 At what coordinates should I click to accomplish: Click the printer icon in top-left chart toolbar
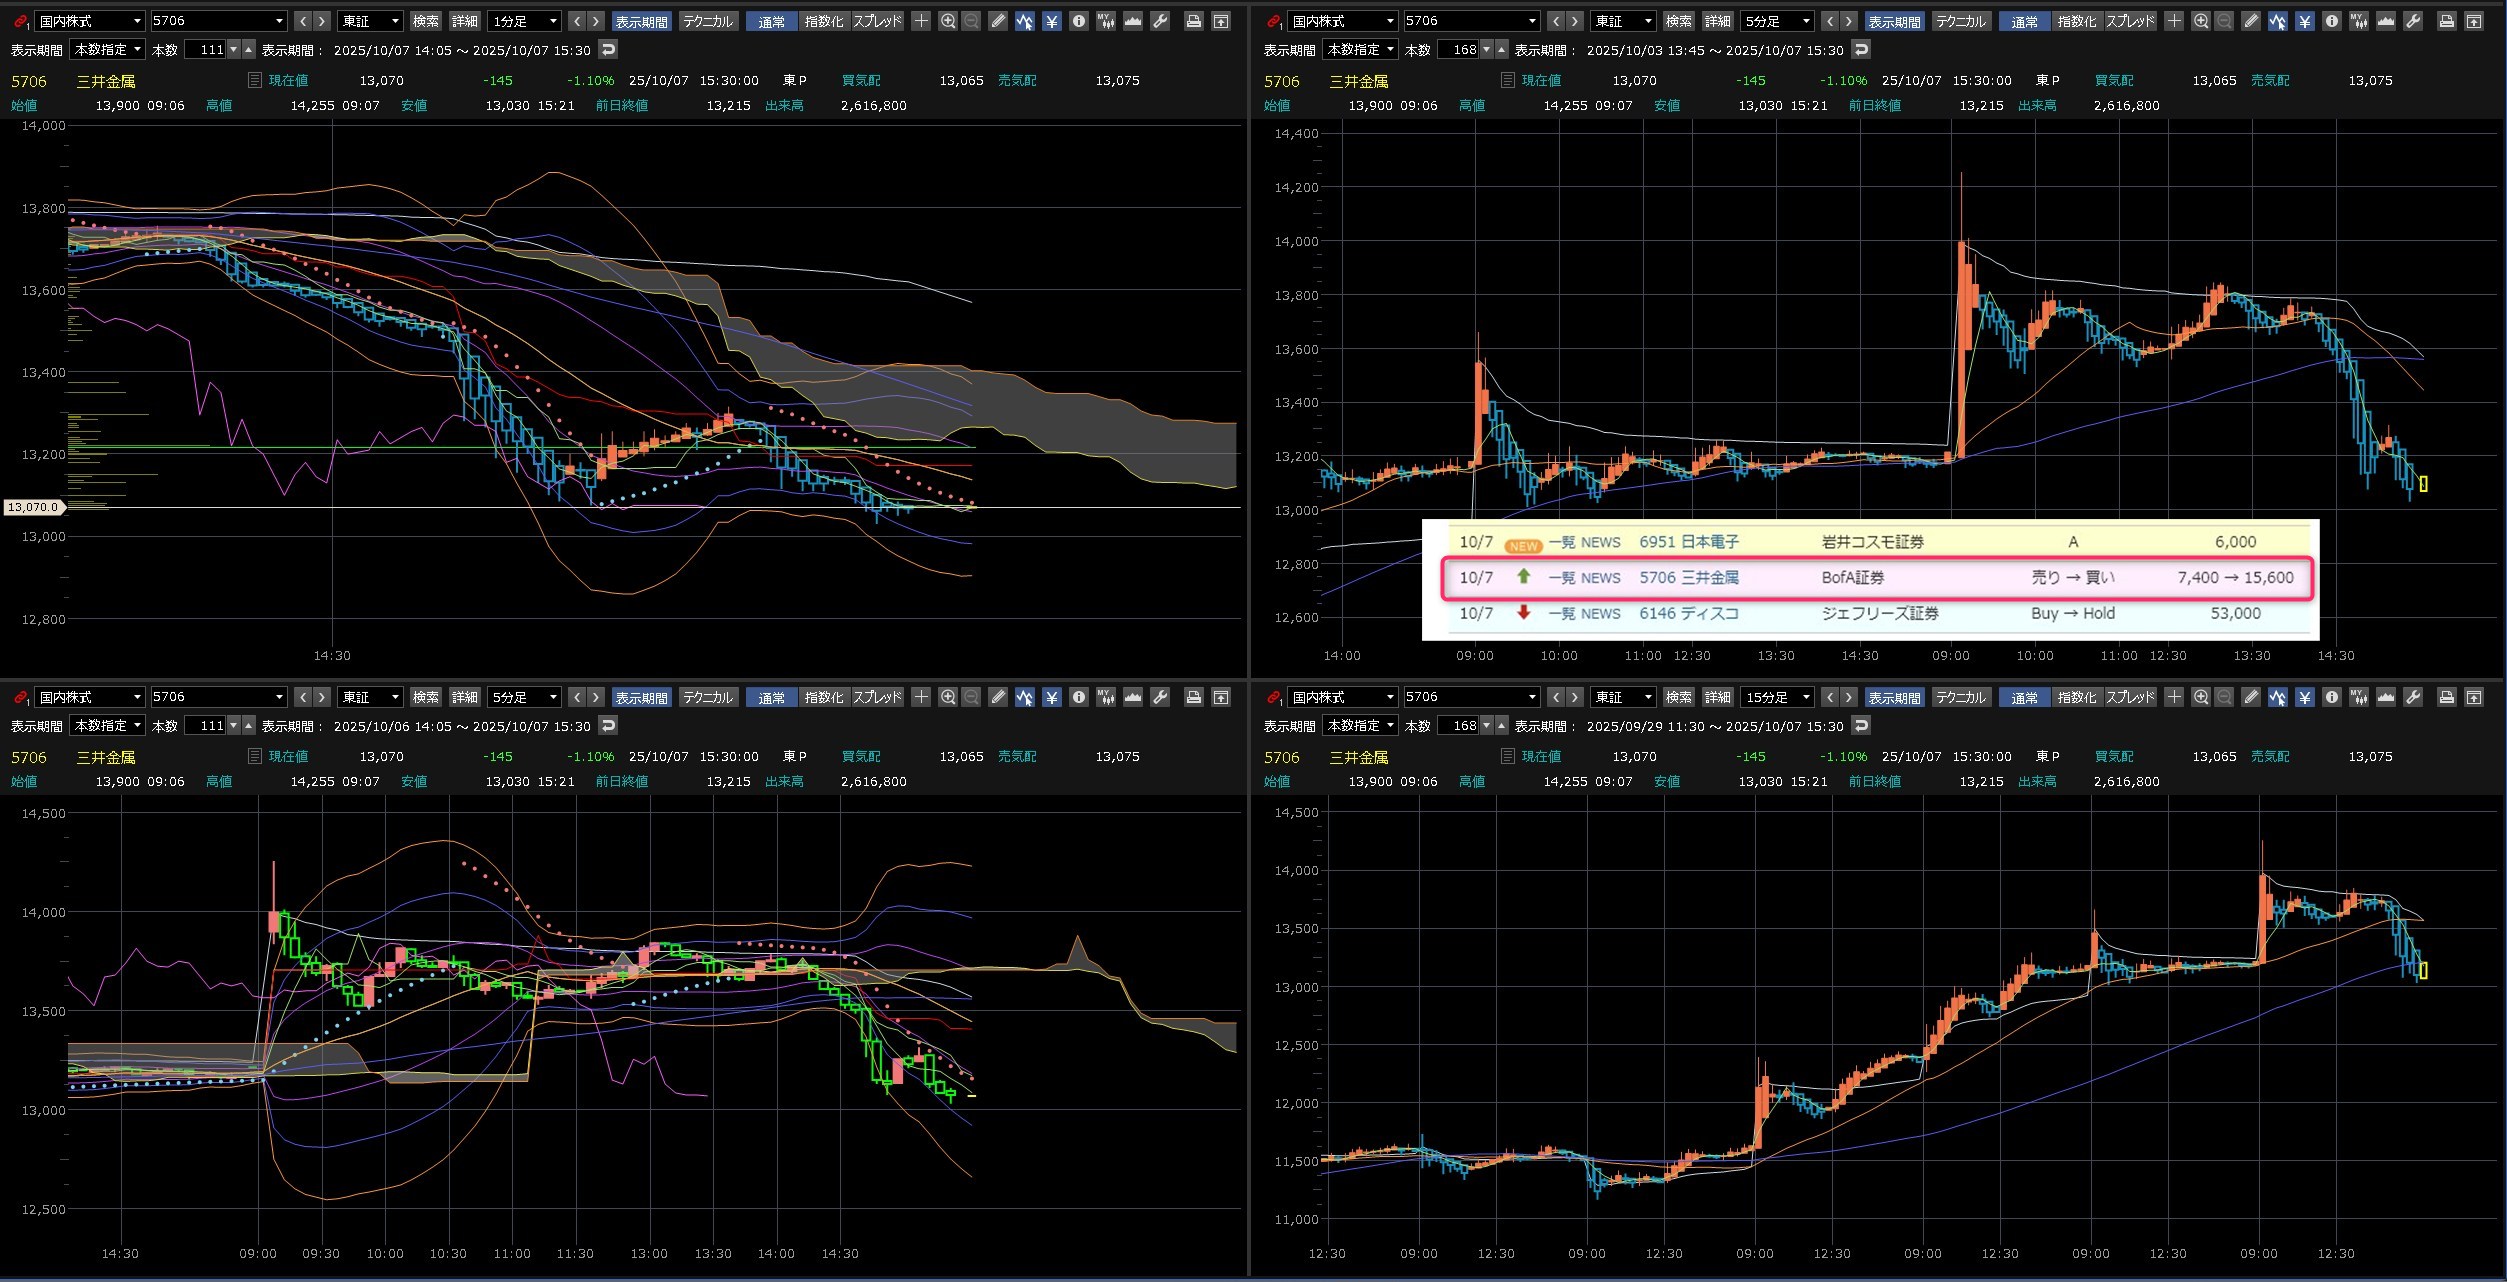(1193, 21)
